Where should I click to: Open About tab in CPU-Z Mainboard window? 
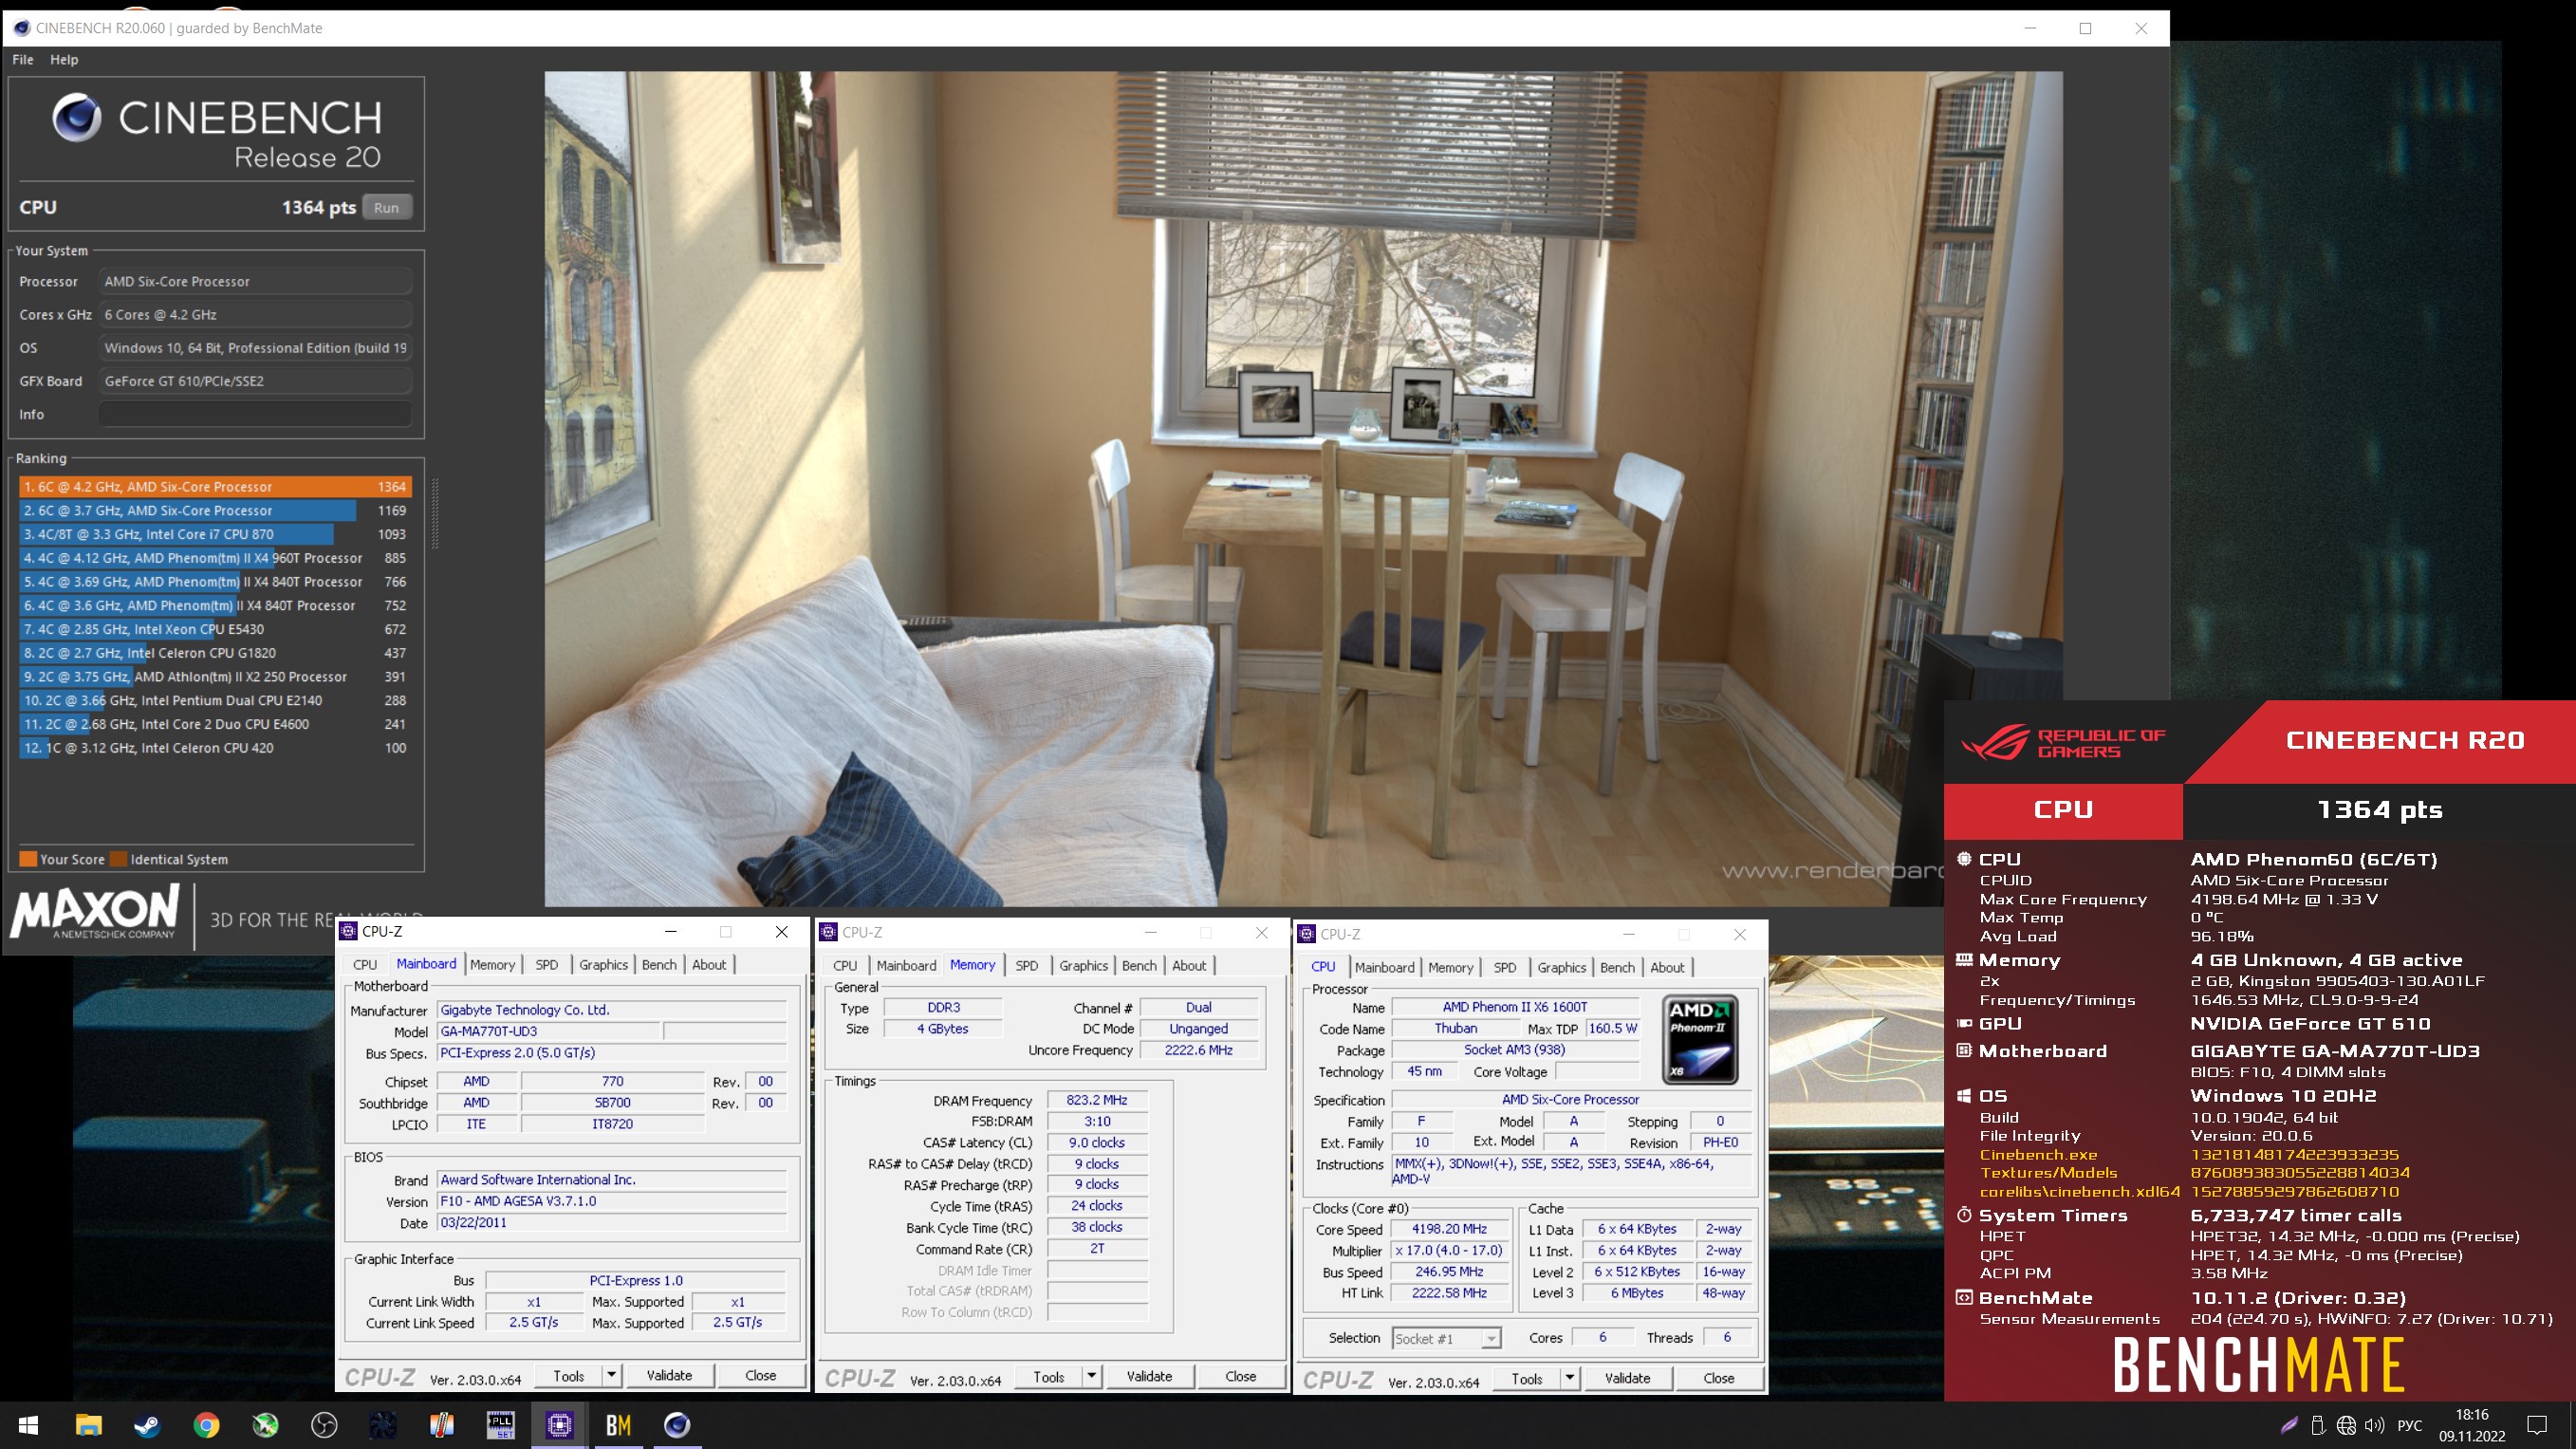tap(709, 964)
